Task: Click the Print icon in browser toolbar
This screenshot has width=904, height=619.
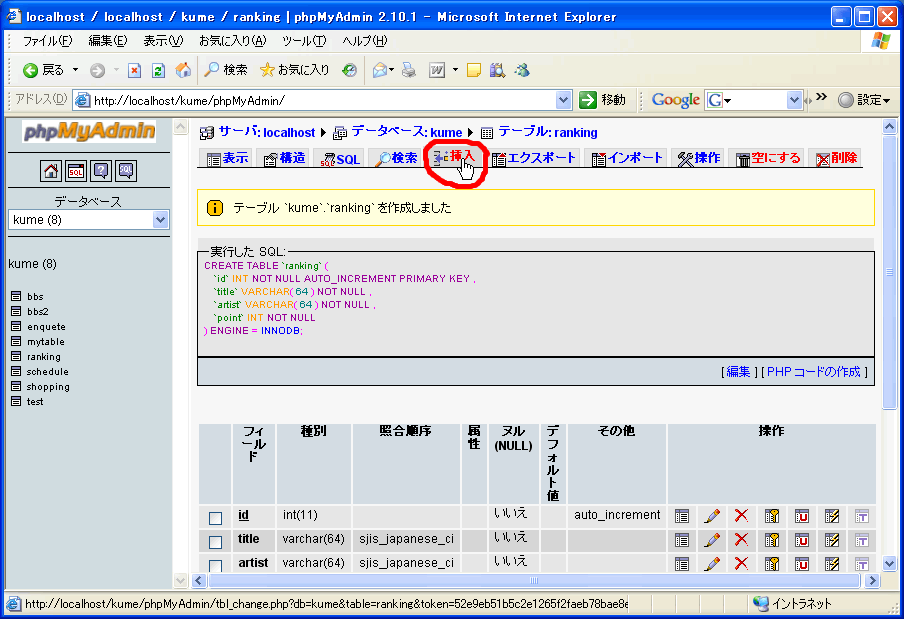Action: pos(409,70)
